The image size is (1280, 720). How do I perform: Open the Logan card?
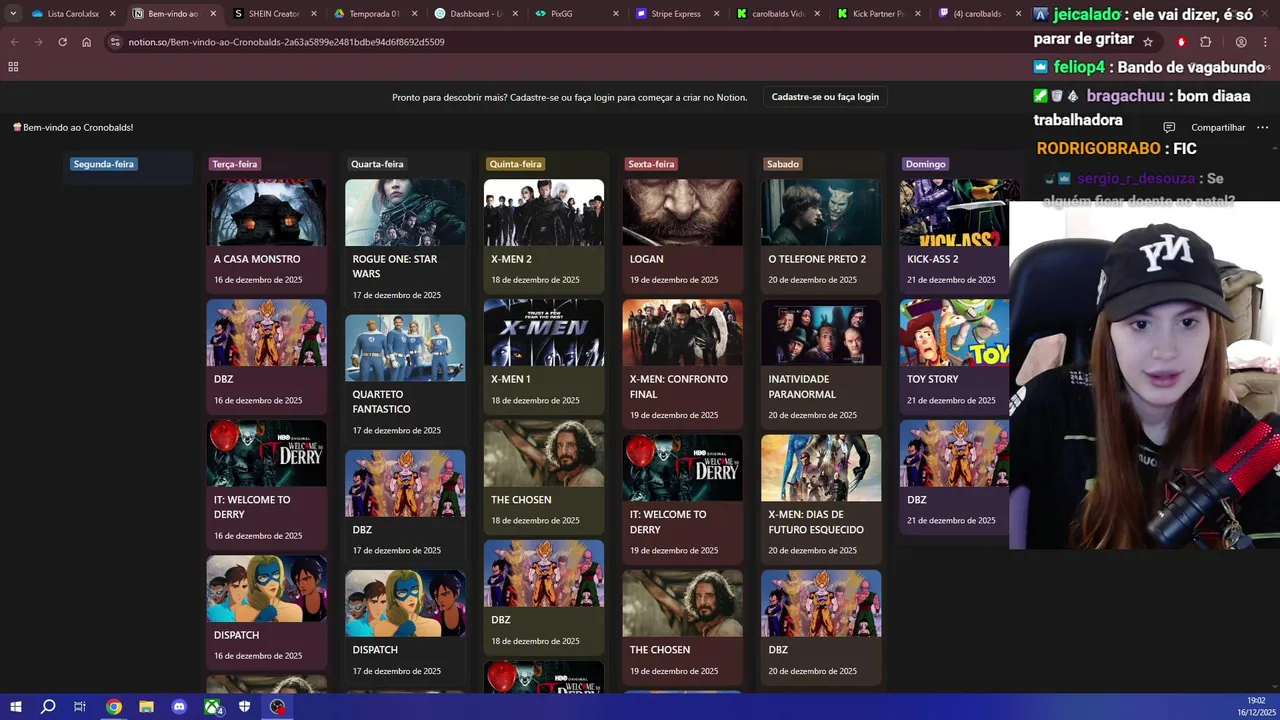[x=682, y=236]
